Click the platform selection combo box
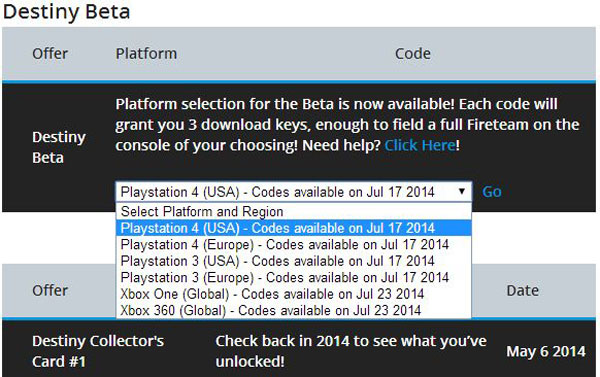The image size is (600, 377). coord(293,192)
